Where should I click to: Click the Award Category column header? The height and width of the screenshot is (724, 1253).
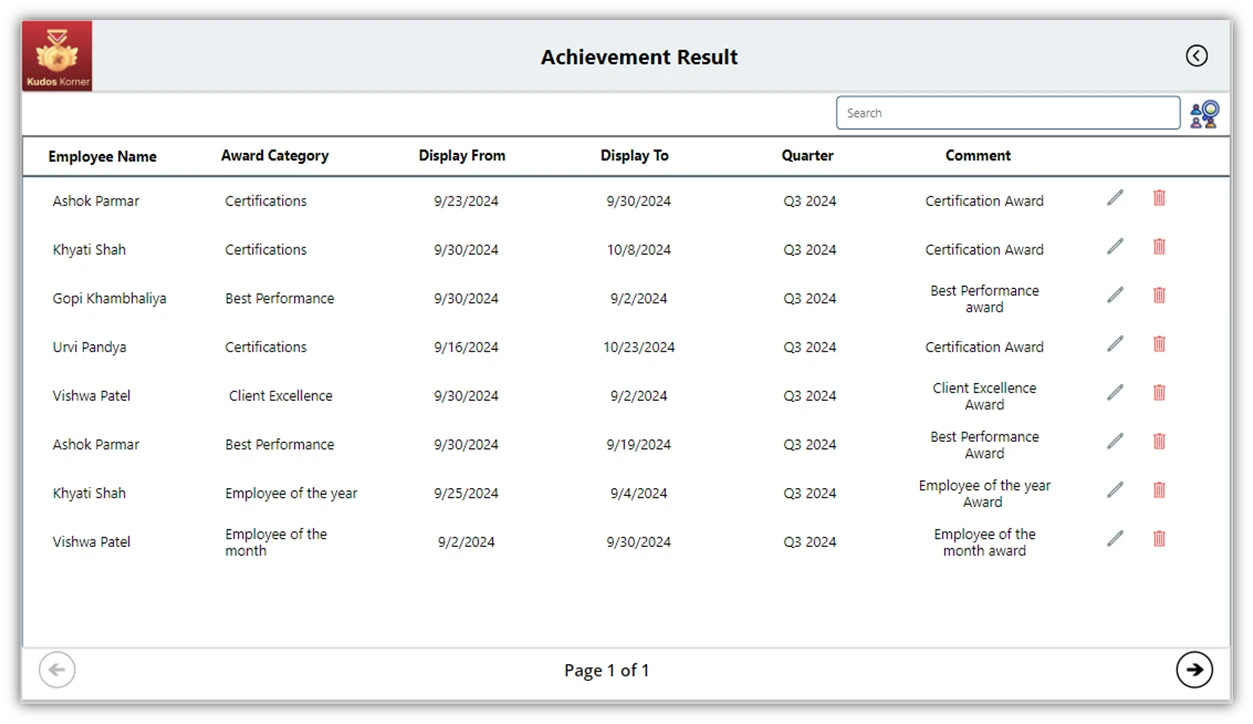274,156
